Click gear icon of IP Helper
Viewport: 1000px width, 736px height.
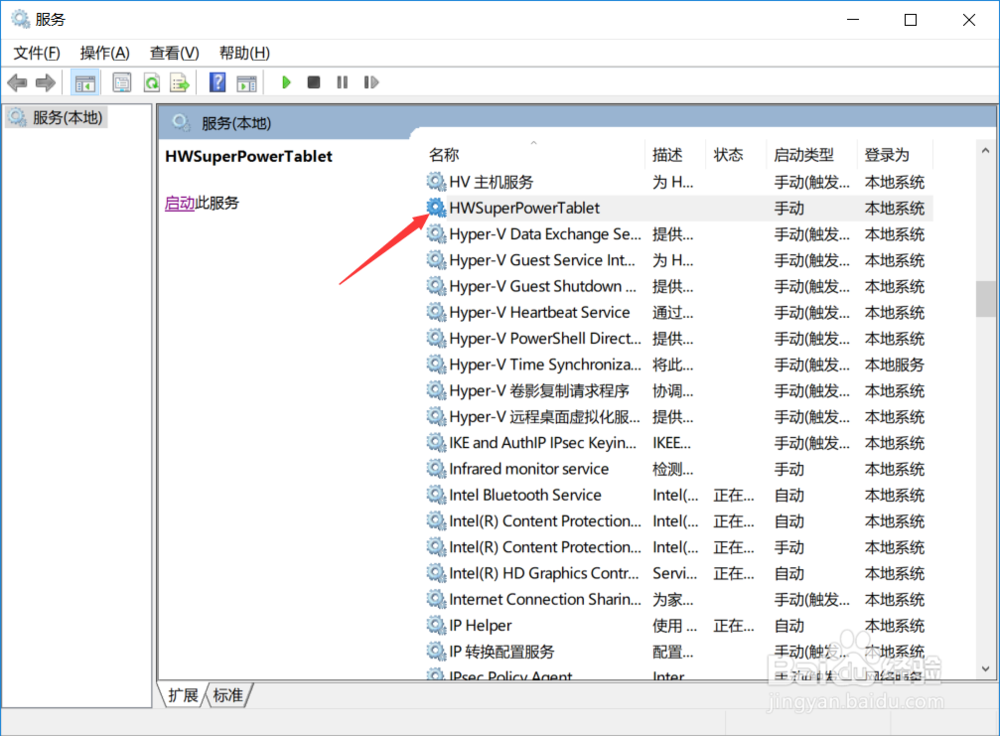[x=436, y=626]
